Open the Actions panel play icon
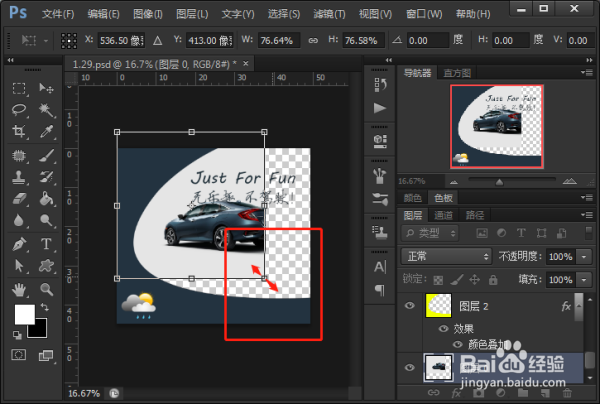Screen dimensions: 600x404 [380, 108]
